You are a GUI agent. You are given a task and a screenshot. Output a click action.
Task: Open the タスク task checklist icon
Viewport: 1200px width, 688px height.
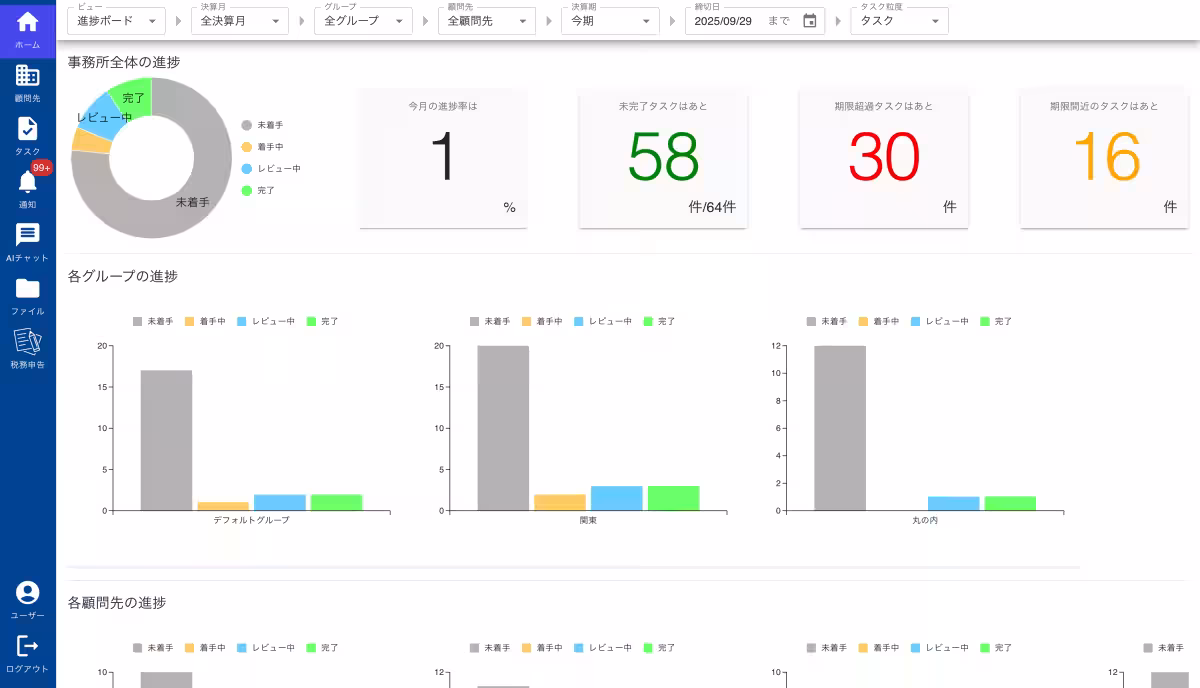pos(28,129)
